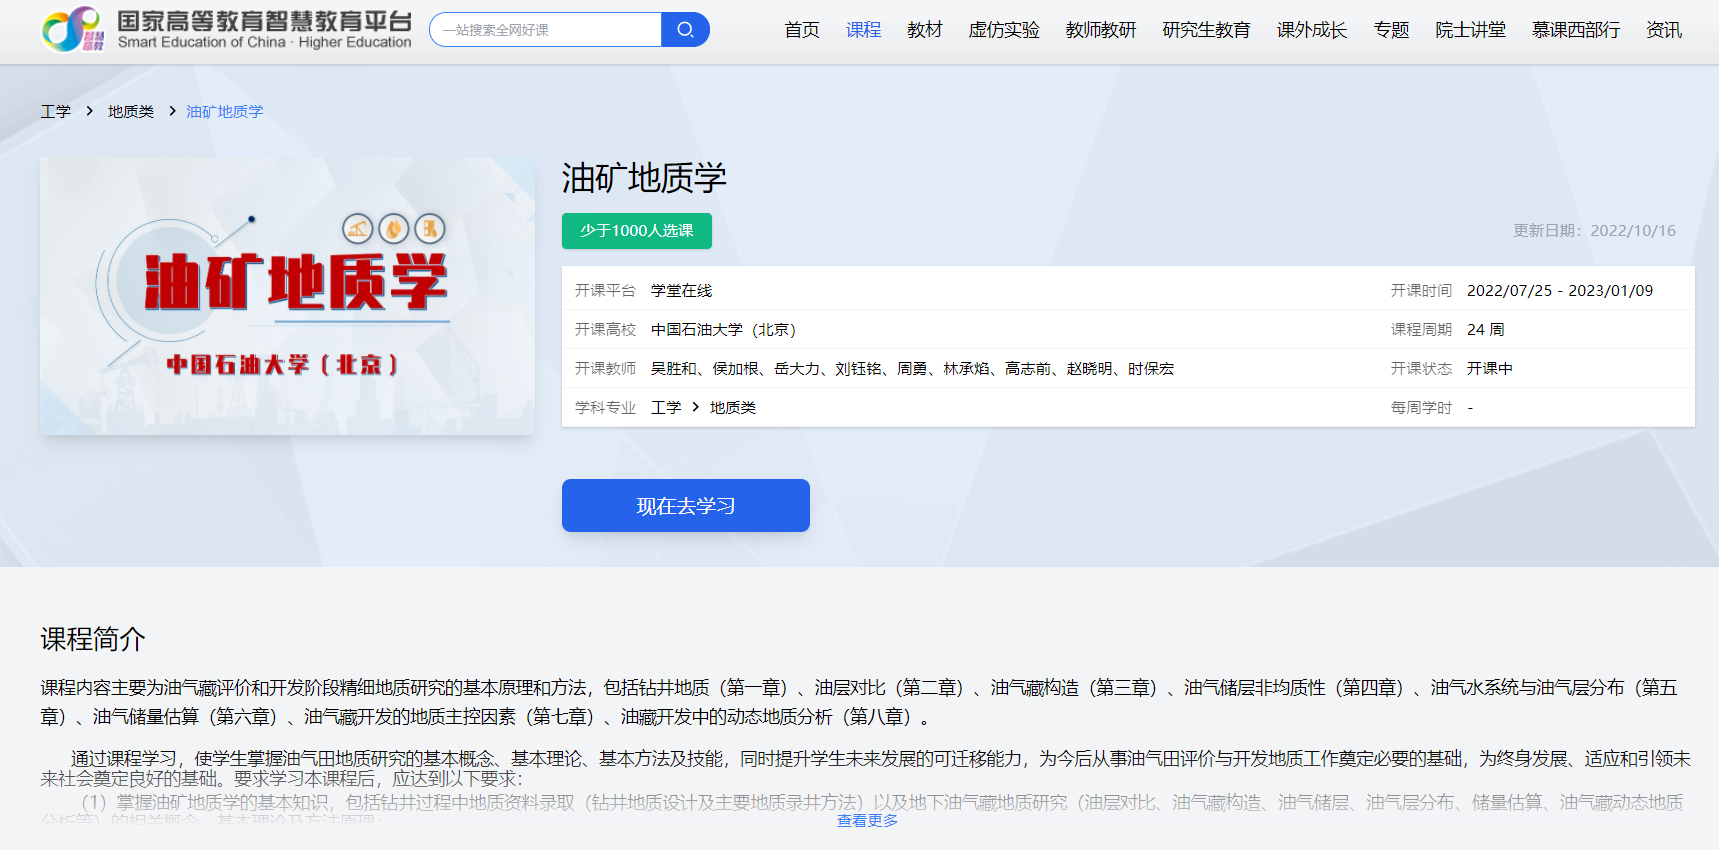
Task: Click the magnifier search icon button
Action: tap(685, 30)
